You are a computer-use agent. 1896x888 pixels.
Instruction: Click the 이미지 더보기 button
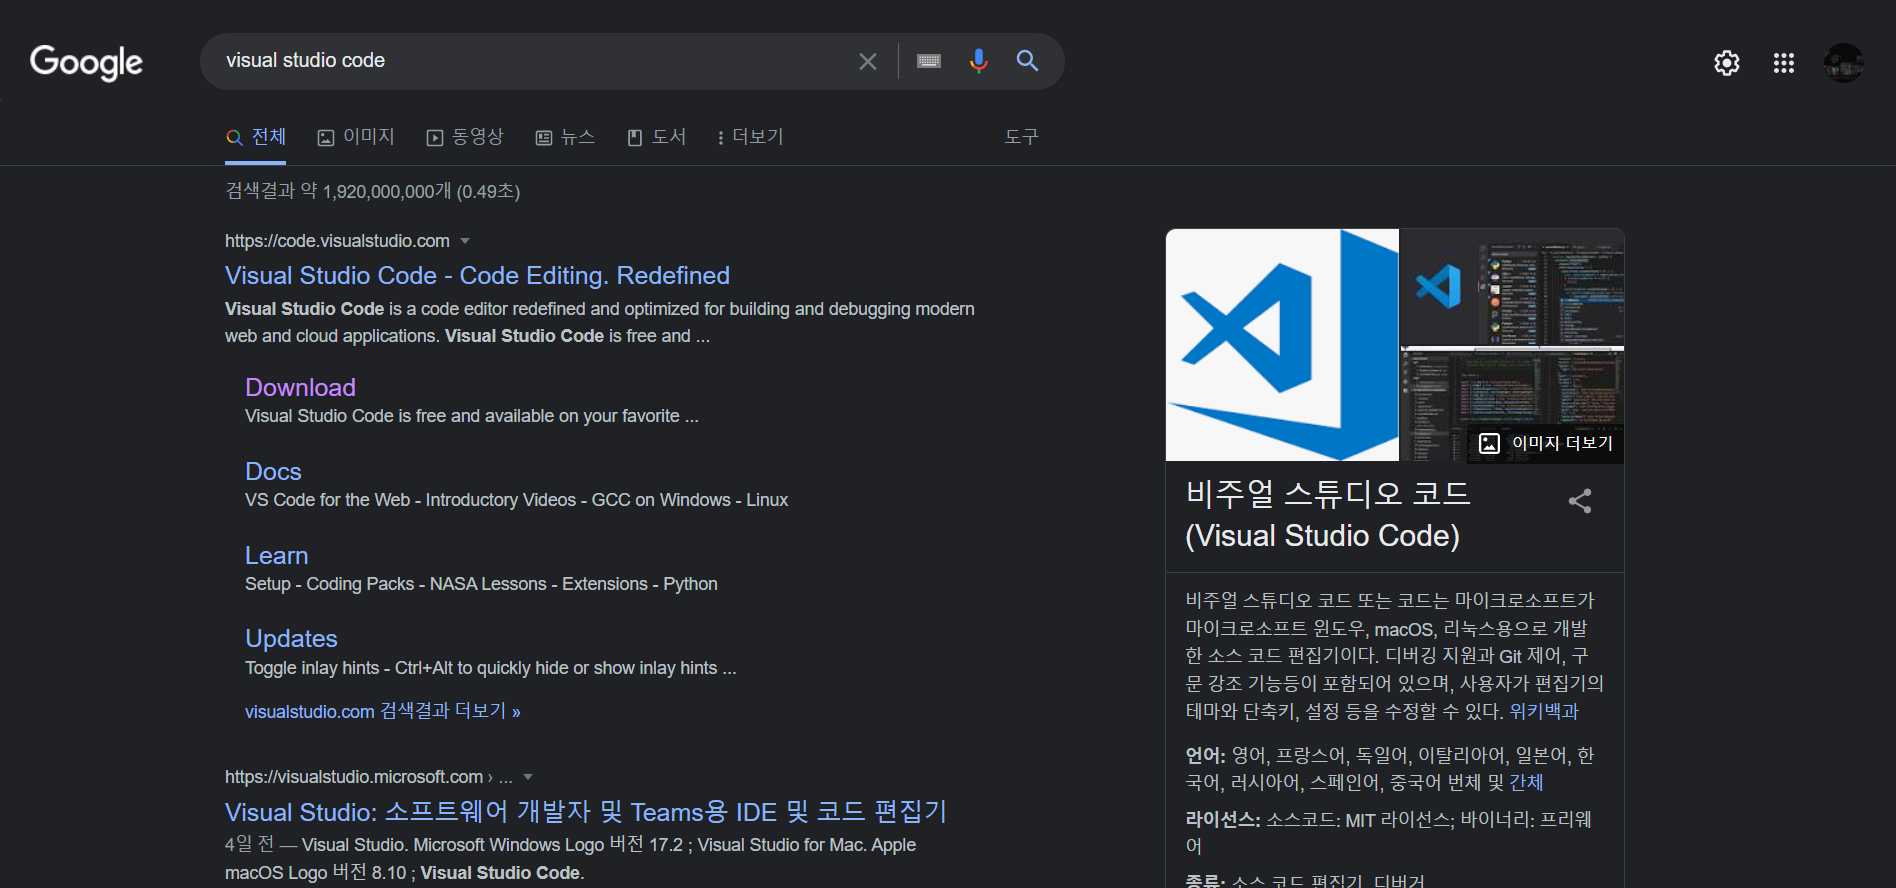coord(1546,443)
